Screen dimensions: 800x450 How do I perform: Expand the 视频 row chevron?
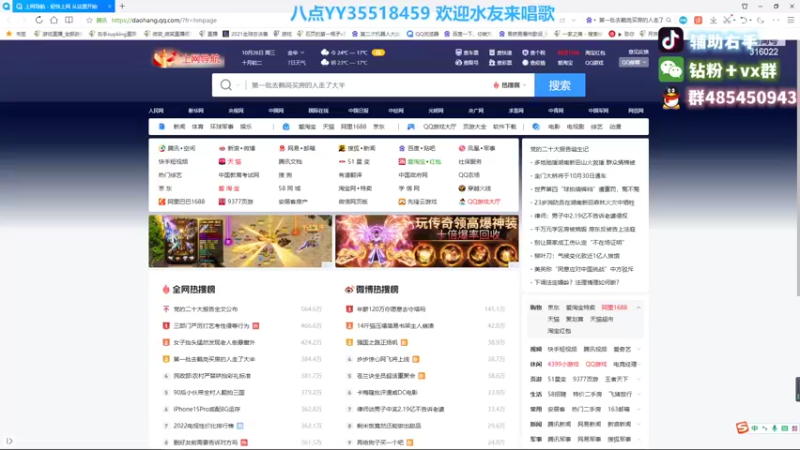point(638,349)
